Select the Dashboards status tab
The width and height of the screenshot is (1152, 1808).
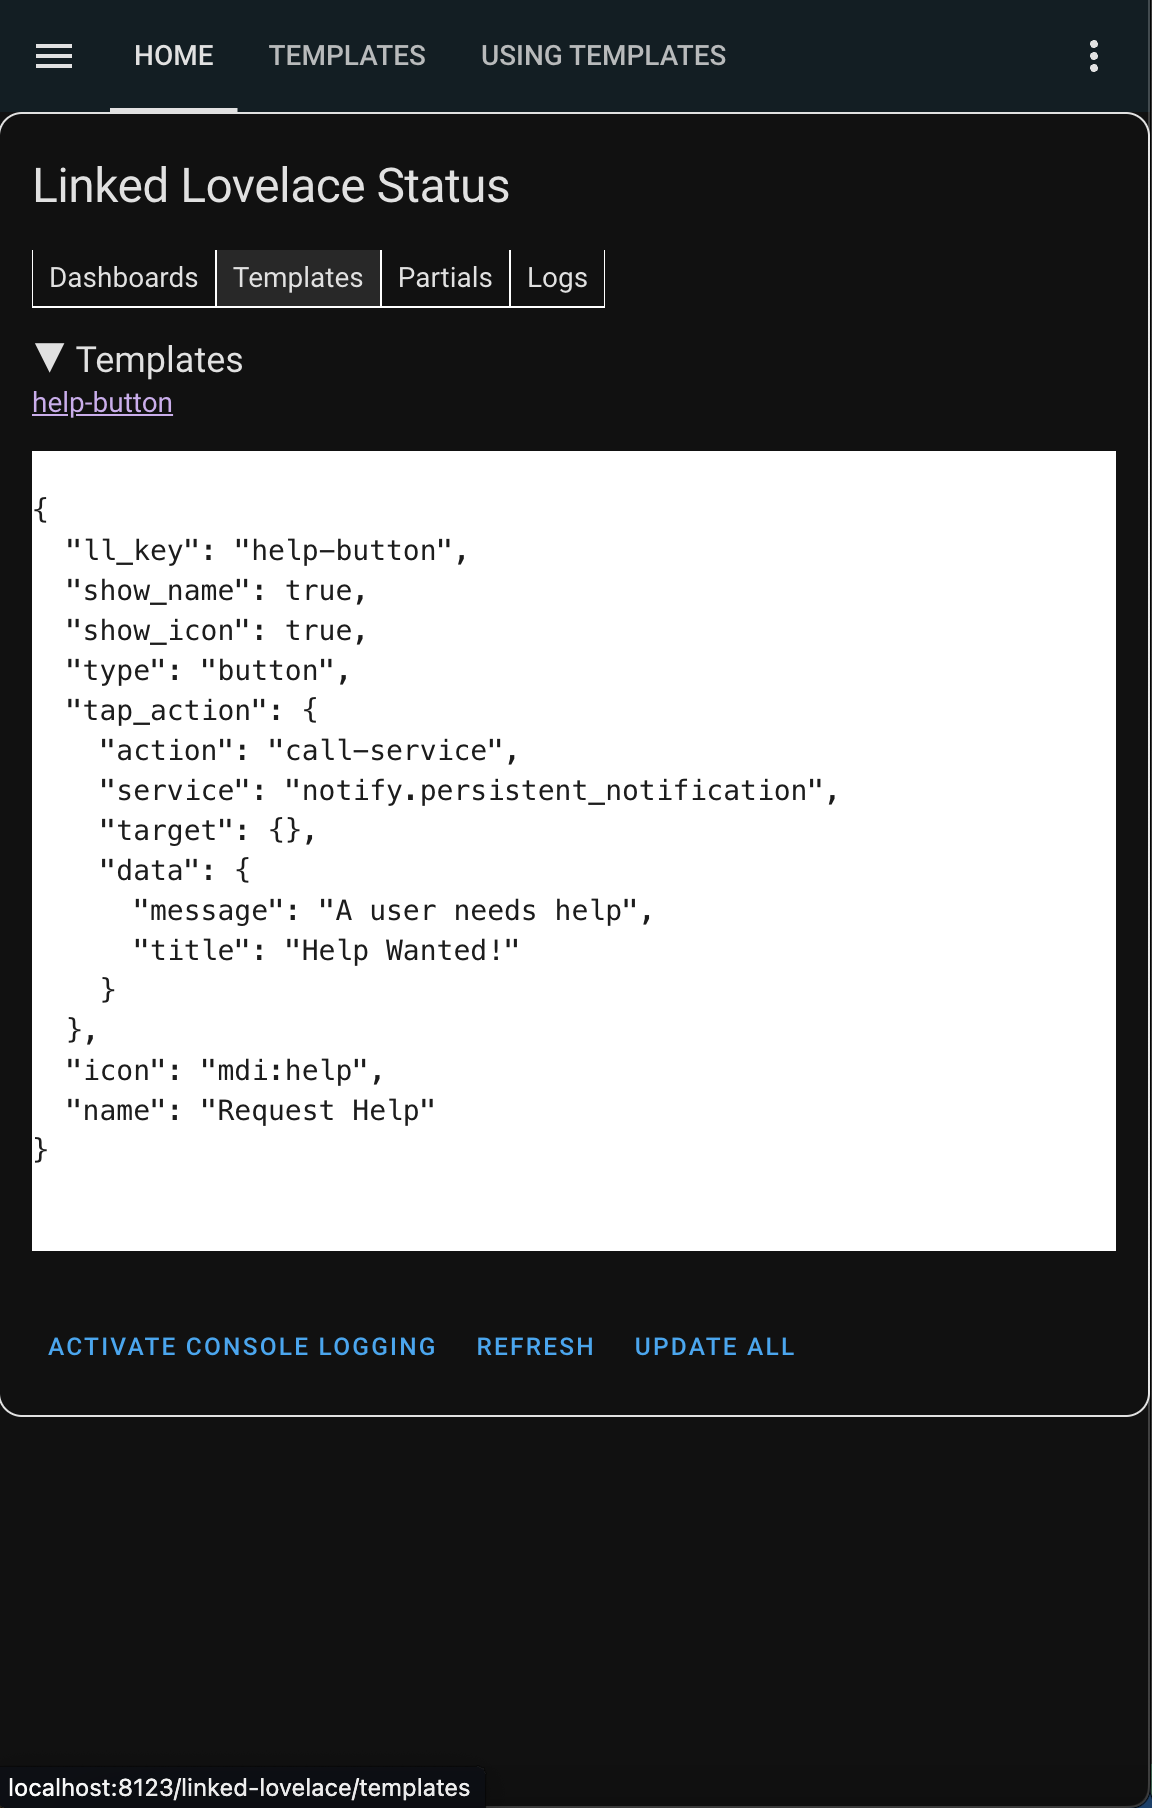click(124, 278)
